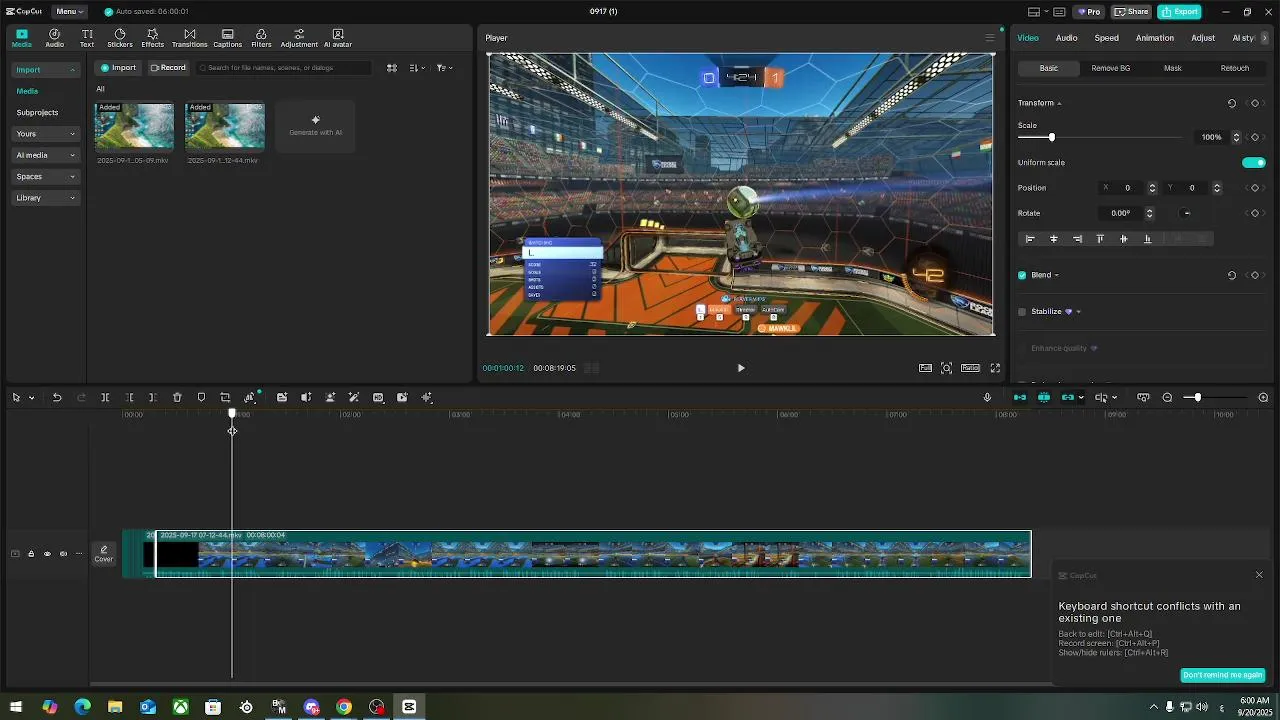Image resolution: width=1280 pixels, height=720 pixels.
Task: Lock the main video track
Action: click(x=31, y=554)
